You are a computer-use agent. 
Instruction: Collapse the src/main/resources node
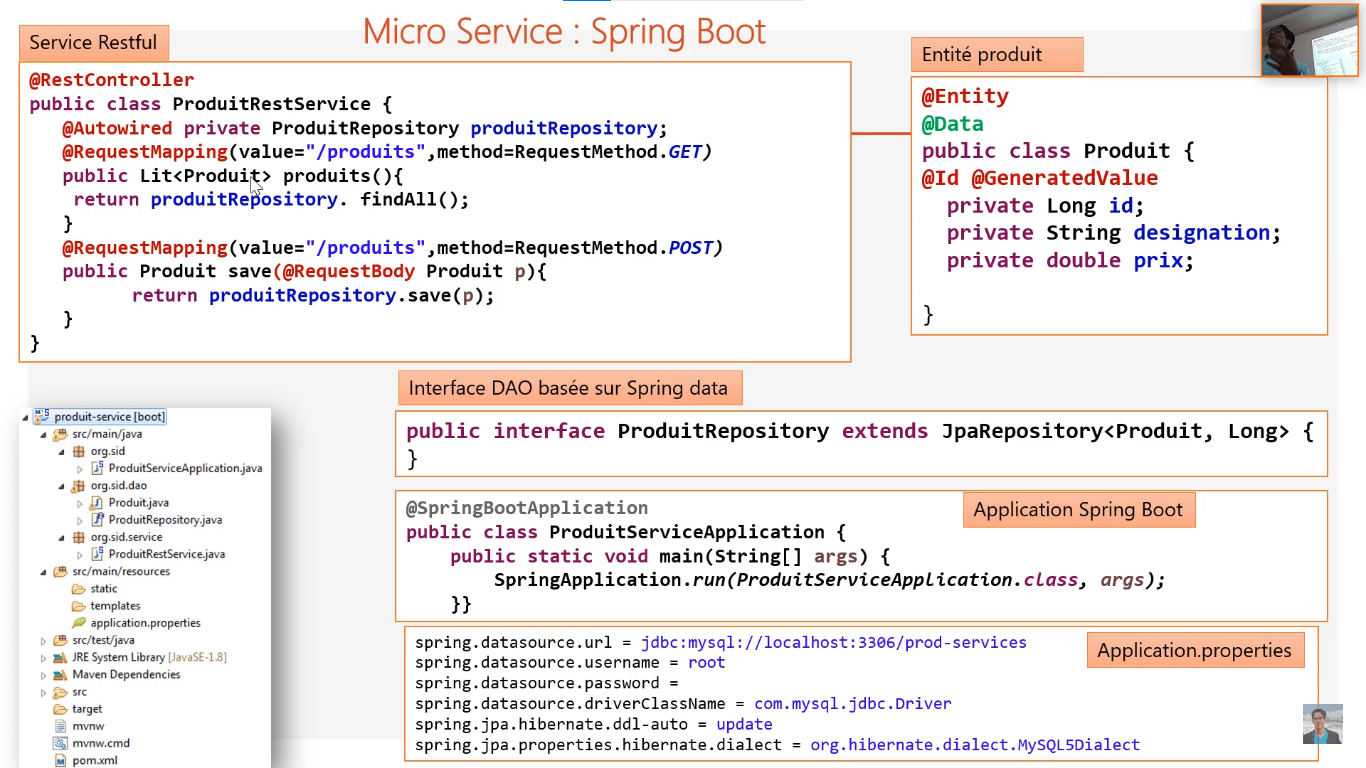point(43,571)
